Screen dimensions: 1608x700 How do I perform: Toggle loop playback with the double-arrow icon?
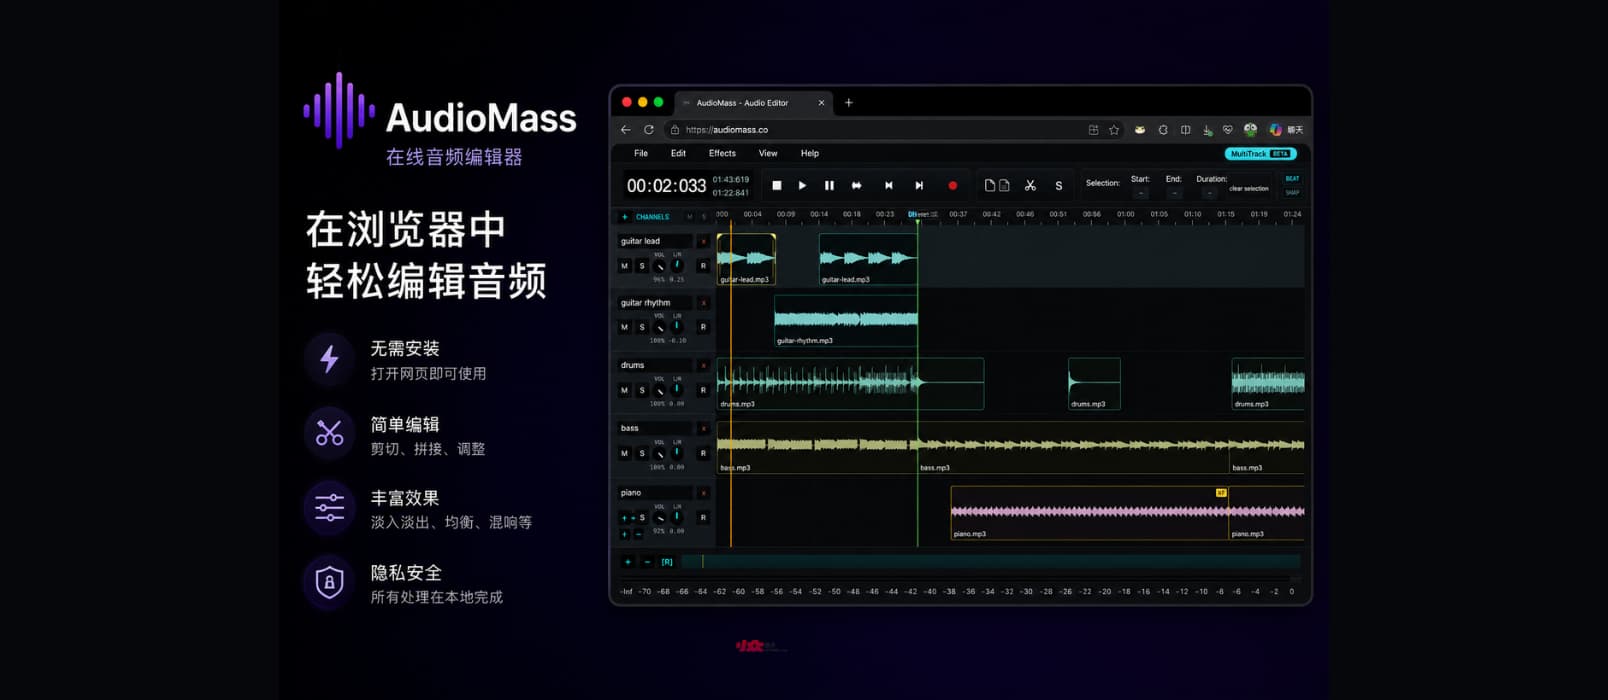[x=857, y=185]
